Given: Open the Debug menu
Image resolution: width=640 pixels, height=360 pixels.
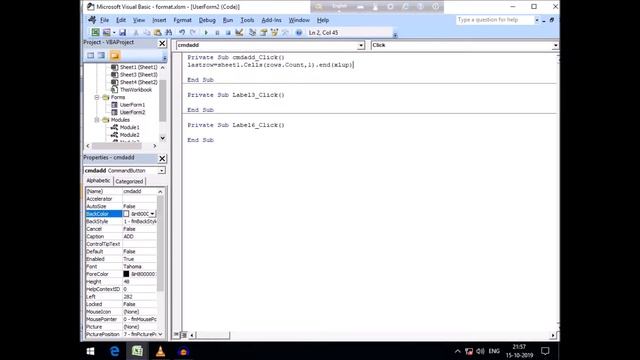Looking at the screenshot, I should point(207,20).
